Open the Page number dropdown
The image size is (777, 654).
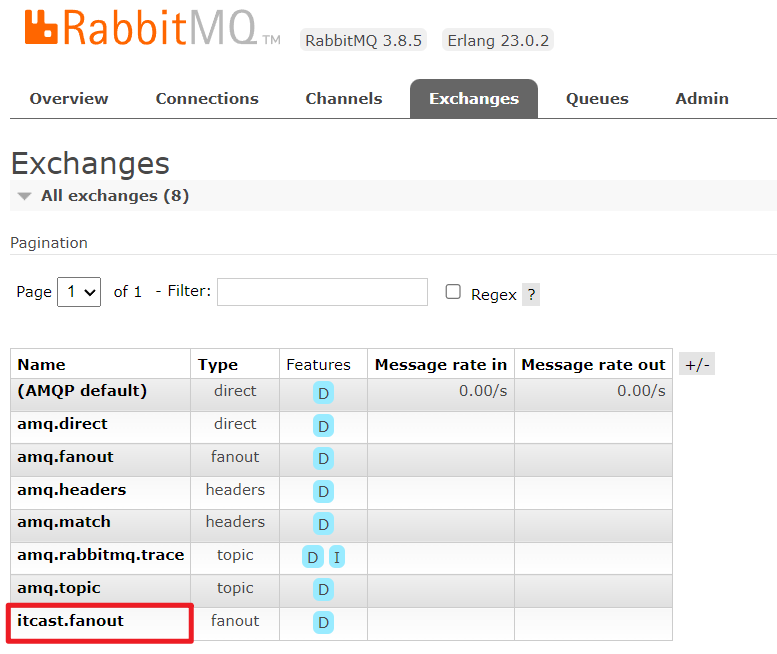[x=79, y=292]
